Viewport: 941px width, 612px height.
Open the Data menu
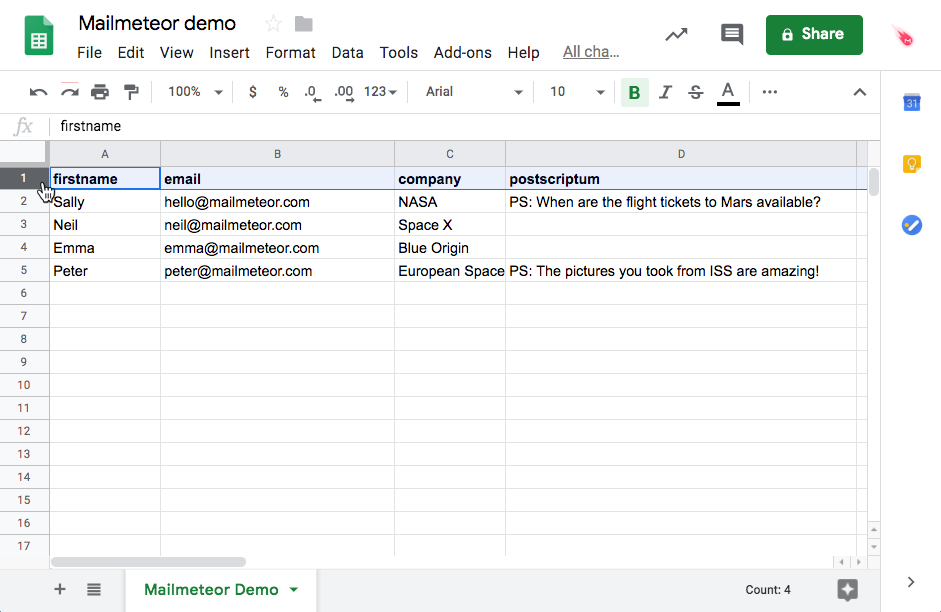coord(347,53)
